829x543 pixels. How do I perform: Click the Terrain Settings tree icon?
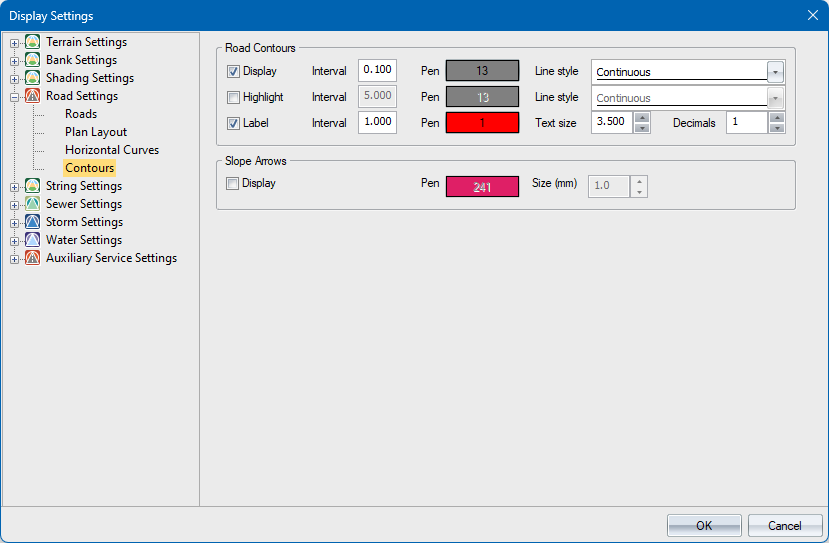coord(32,42)
